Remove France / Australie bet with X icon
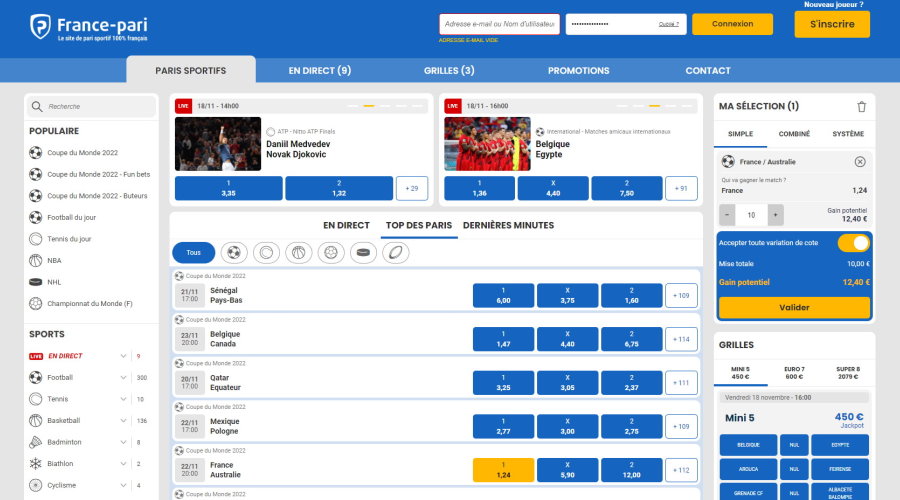The width and height of the screenshot is (900, 500). pyautogui.click(x=859, y=162)
